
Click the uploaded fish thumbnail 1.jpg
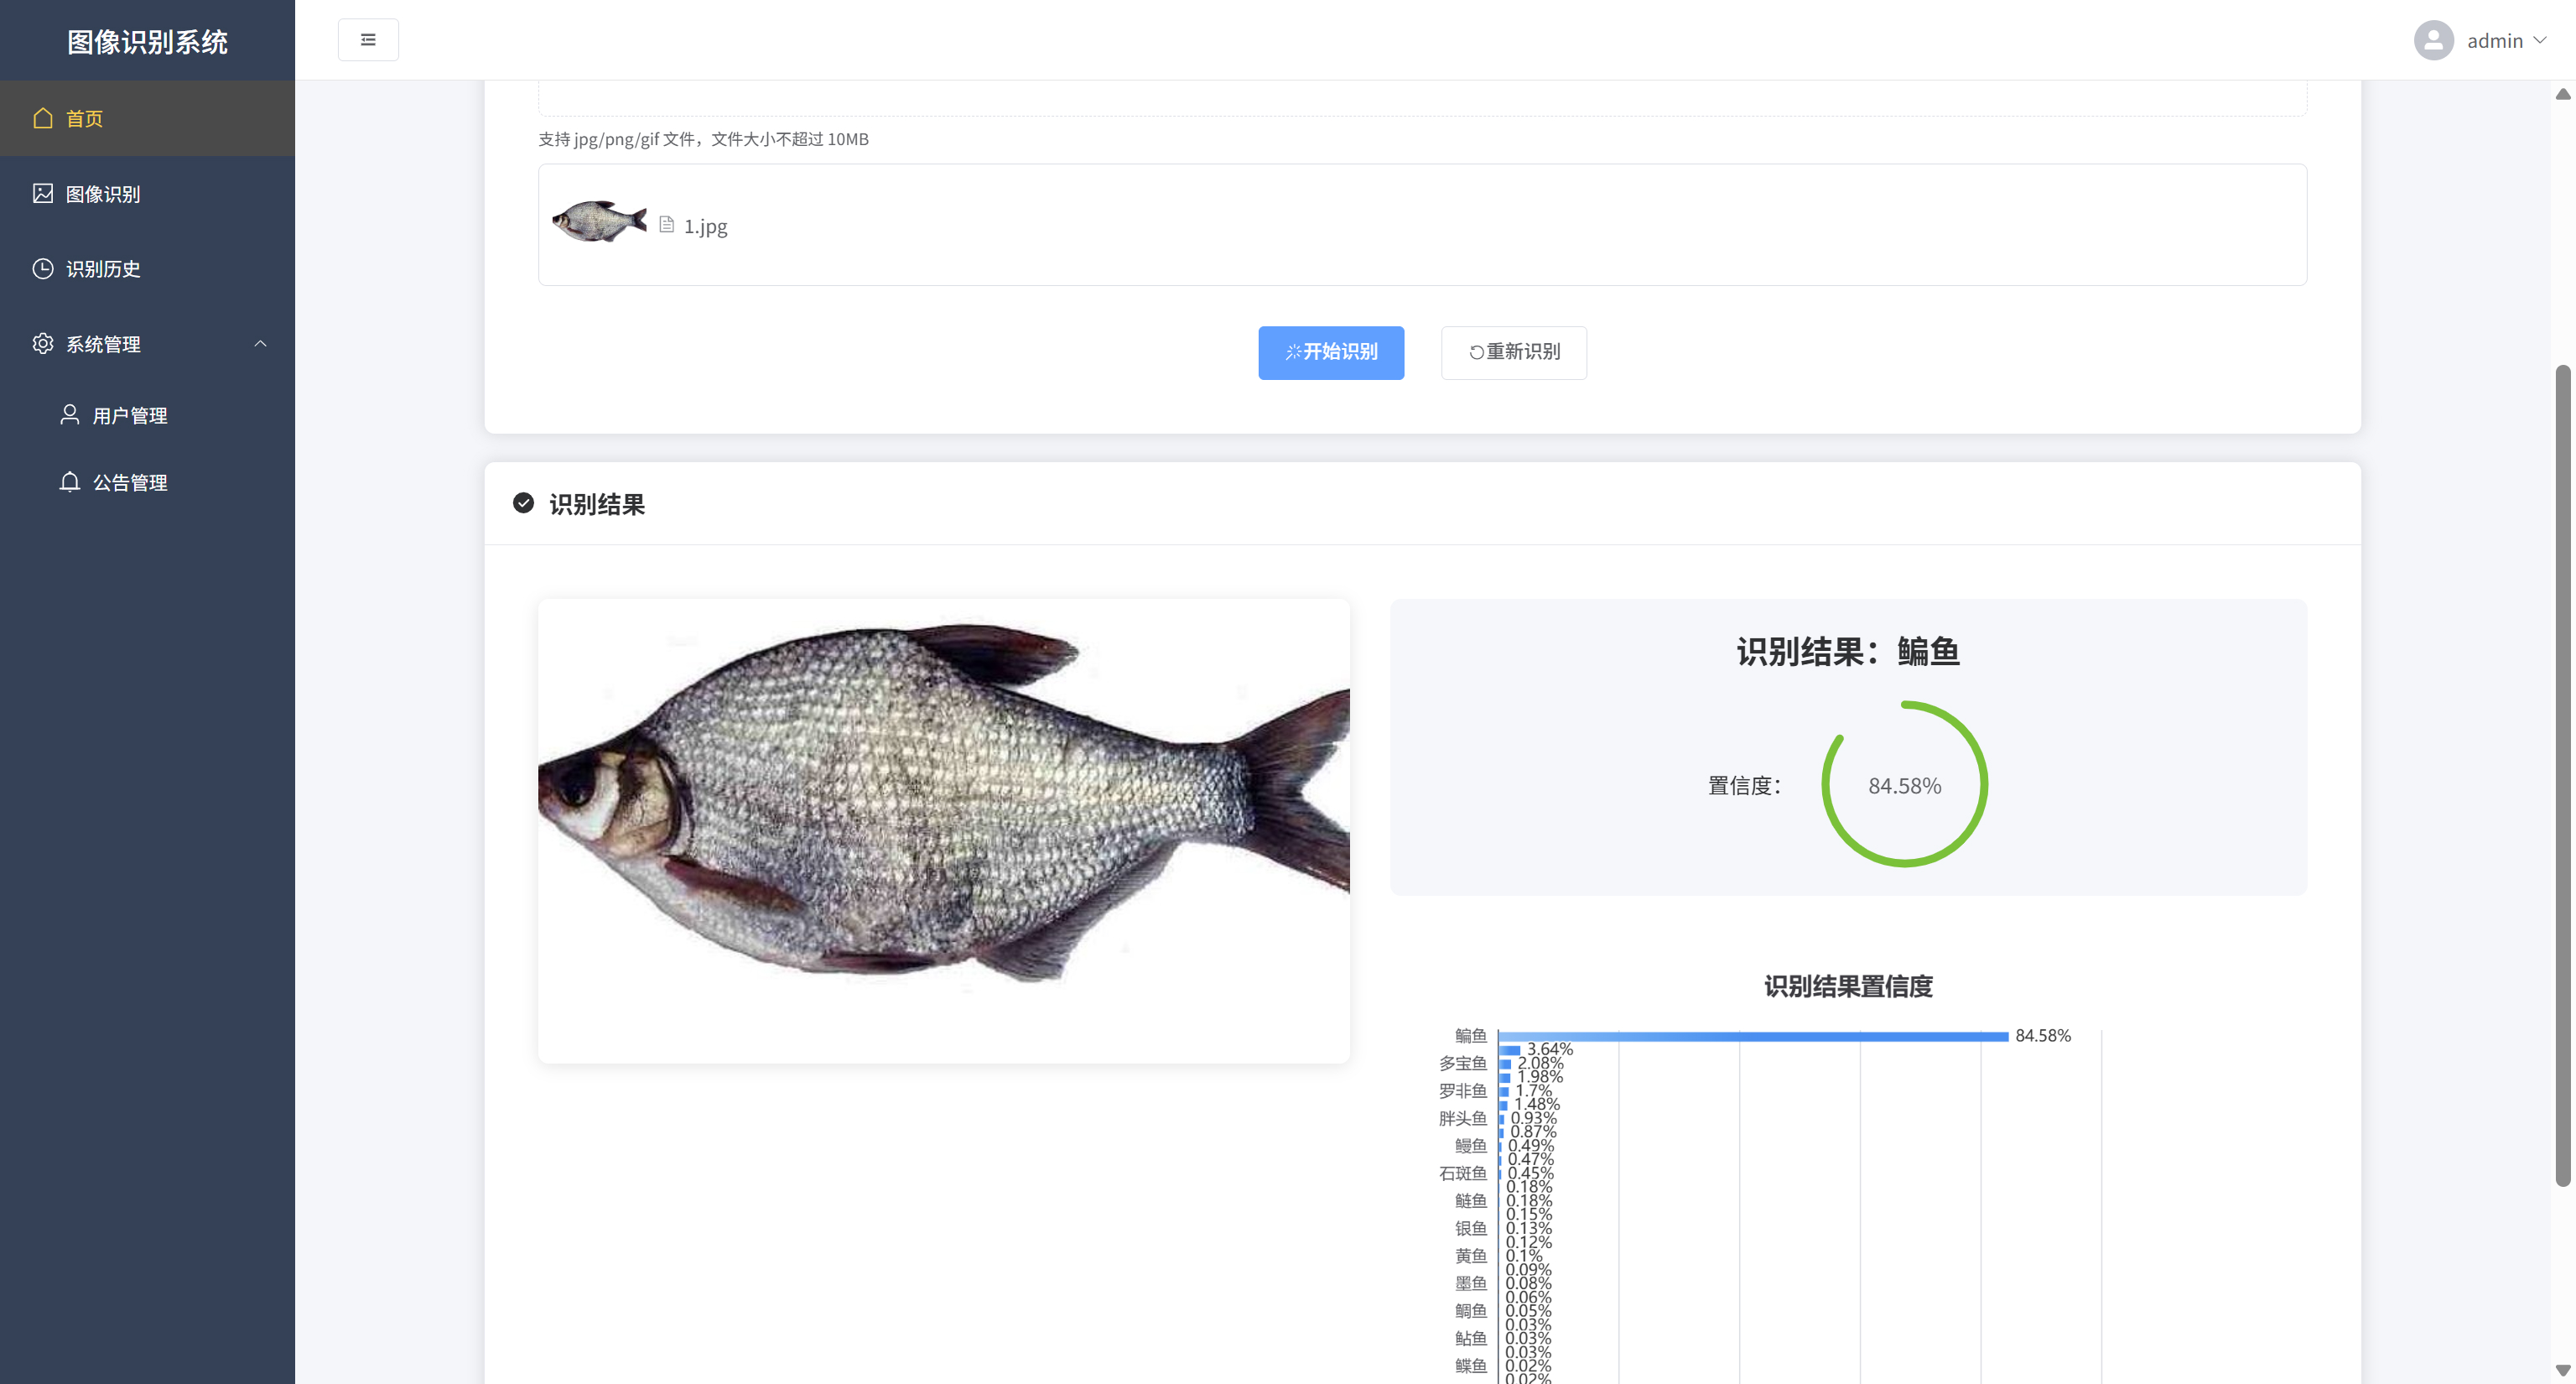pos(599,222)
